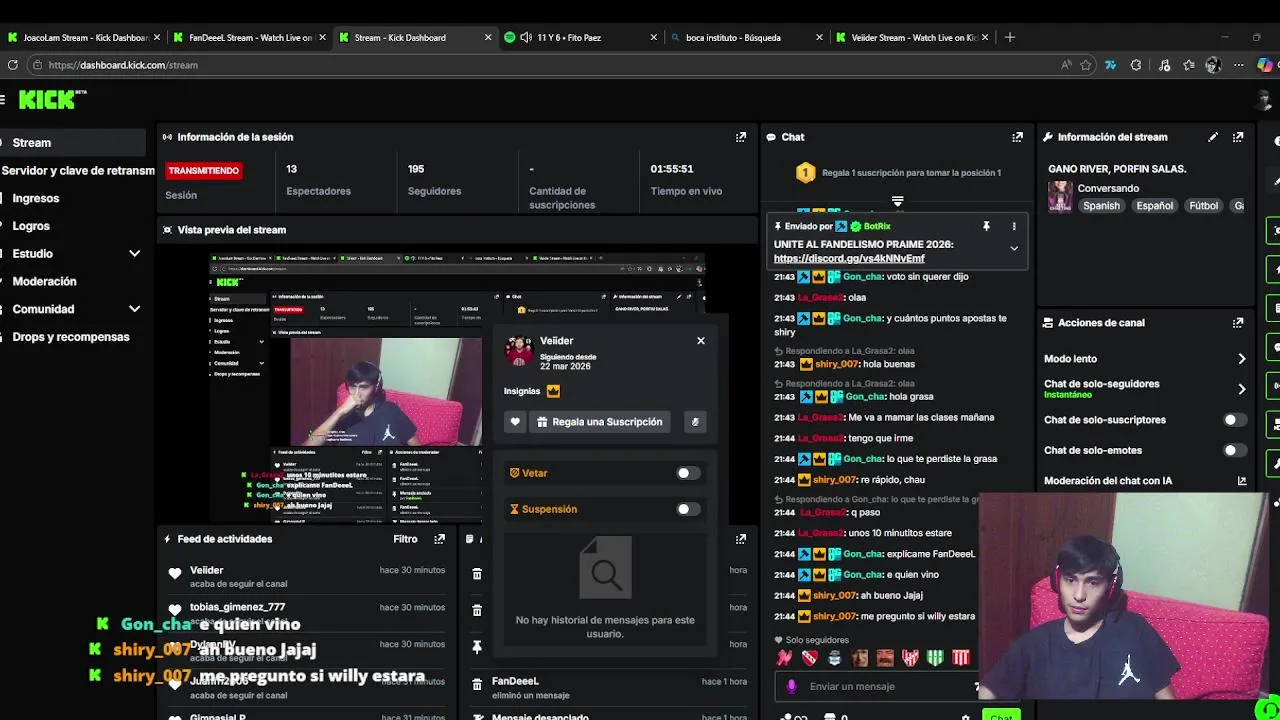
Task: Expand the Comunidad sidebar section
Action: click(x=134, y=309)
